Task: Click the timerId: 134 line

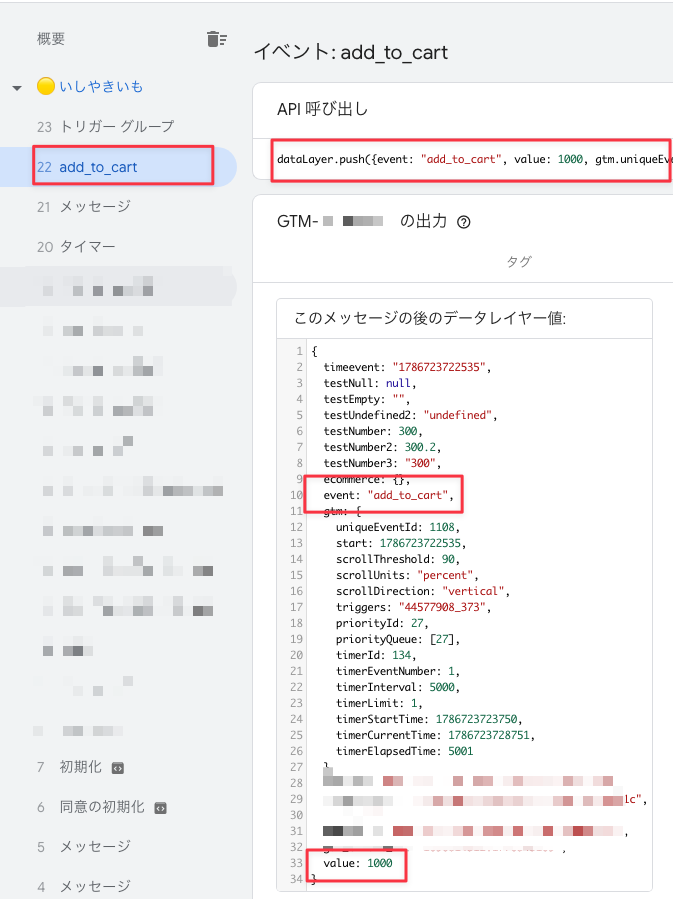Action: (376, 655)
